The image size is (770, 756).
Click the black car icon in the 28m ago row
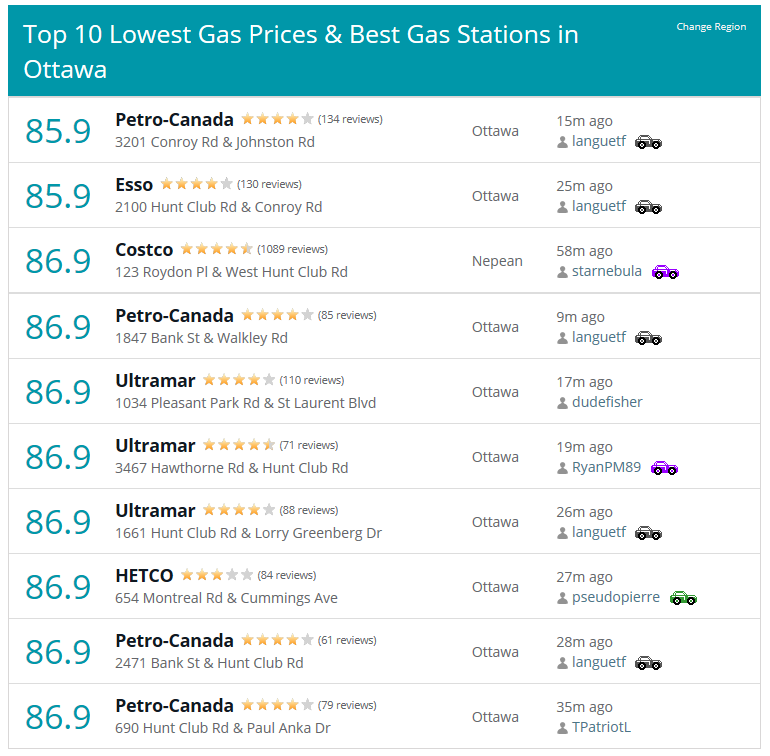tap(648, 664)
